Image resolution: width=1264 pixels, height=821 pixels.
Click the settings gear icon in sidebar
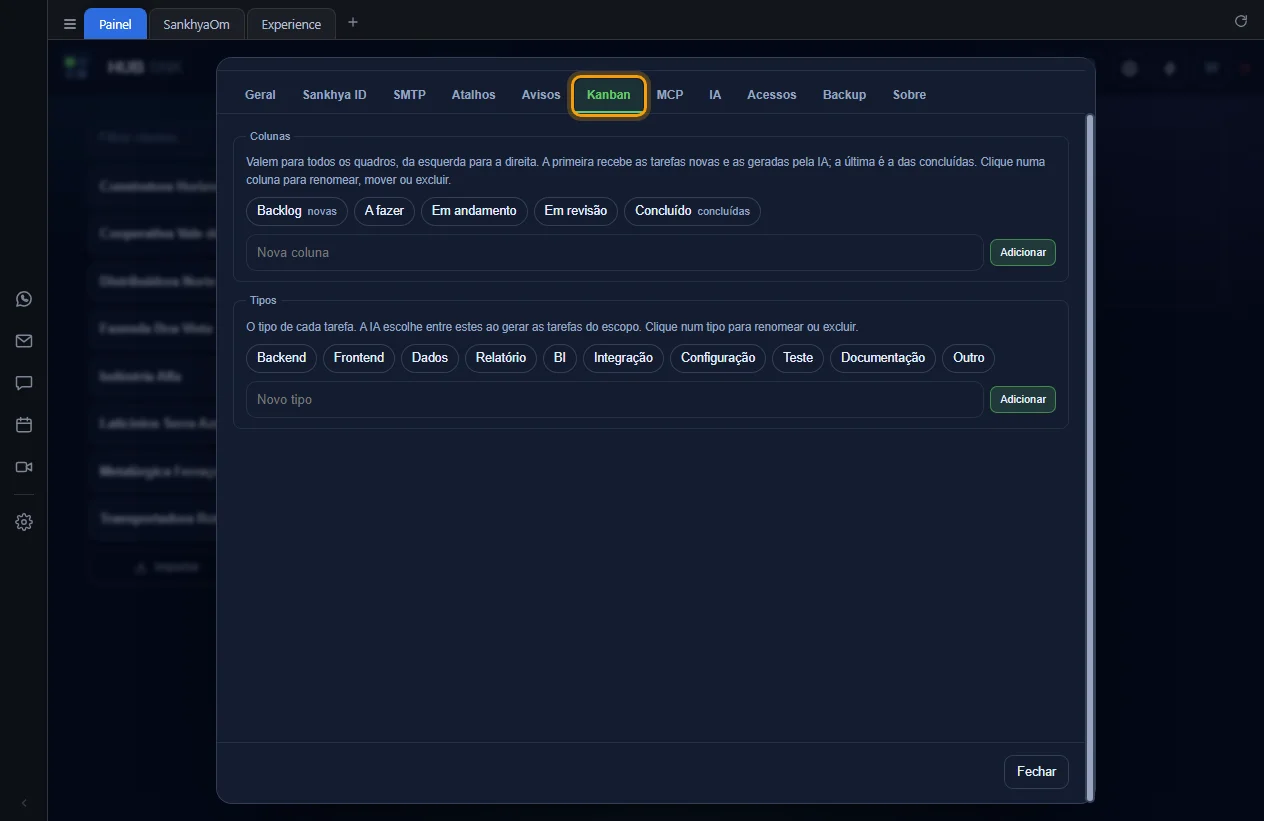click(x=24, y=522)
